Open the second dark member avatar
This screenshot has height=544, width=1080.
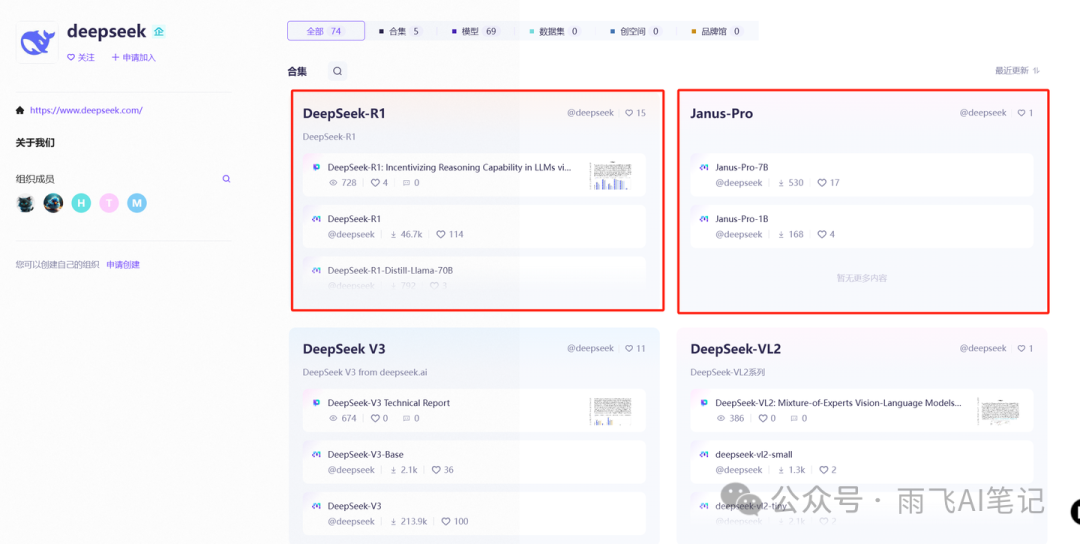(x=54, y=203)
